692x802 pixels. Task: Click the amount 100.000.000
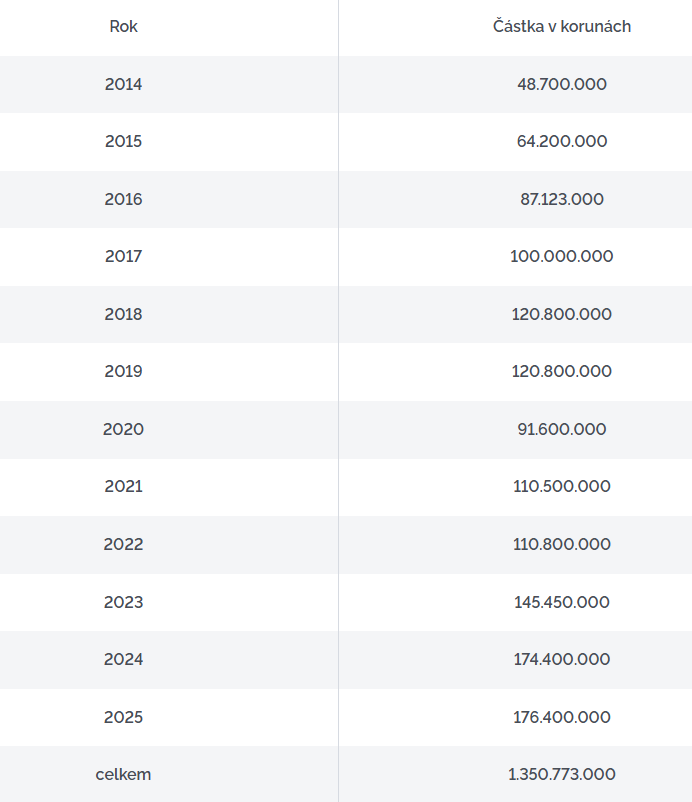tap(562, 256)
